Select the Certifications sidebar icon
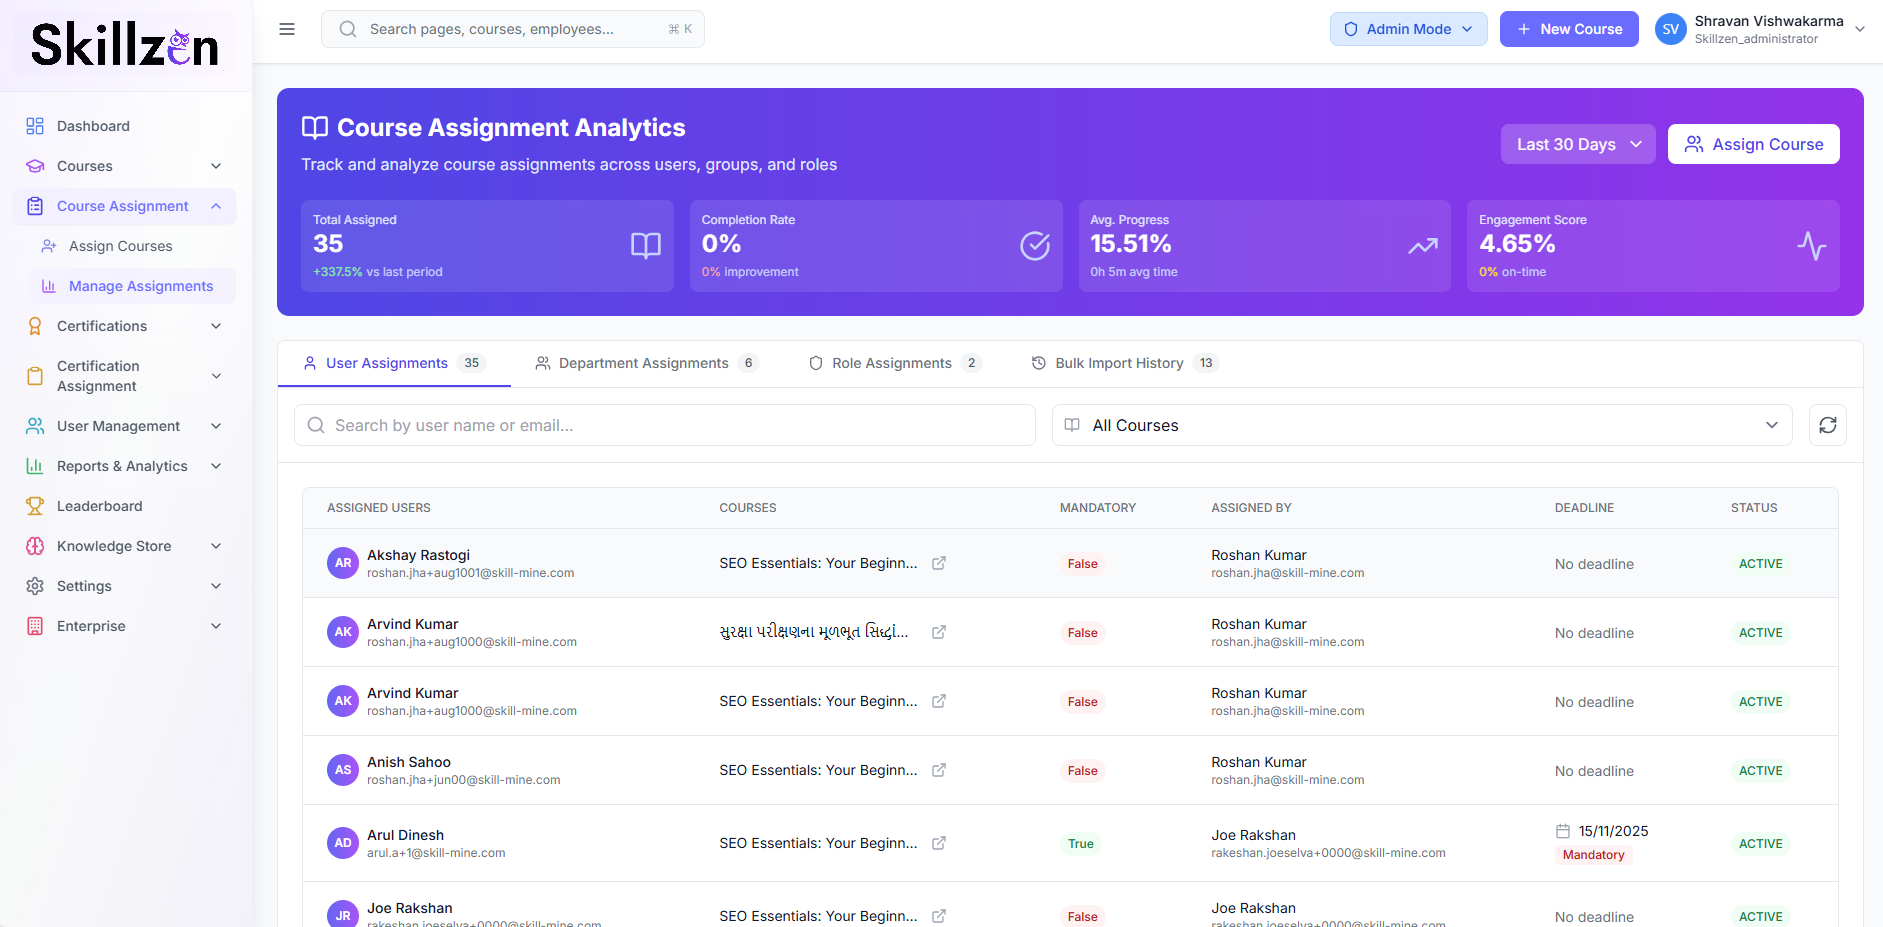The image size is (1883, 927). coord(34,326)
